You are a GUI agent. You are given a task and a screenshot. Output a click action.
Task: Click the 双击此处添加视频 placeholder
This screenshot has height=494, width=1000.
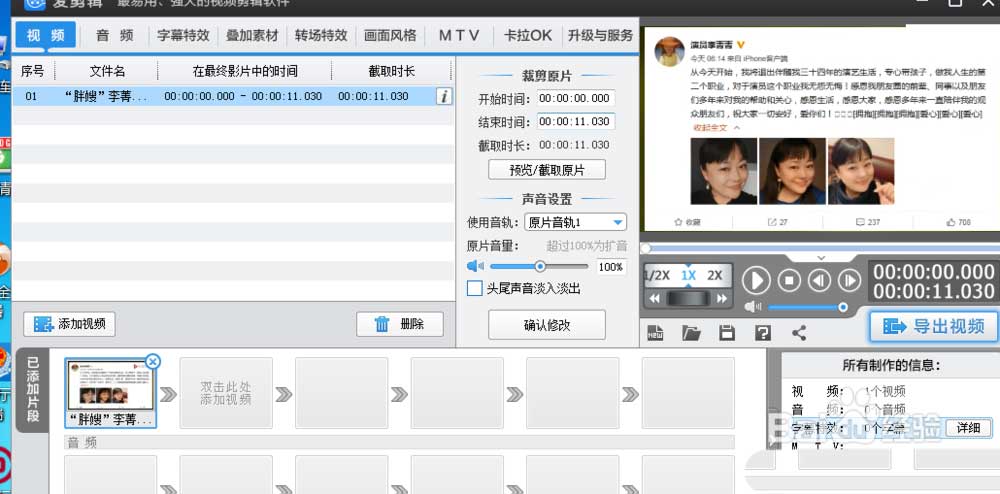click(226, 393)
